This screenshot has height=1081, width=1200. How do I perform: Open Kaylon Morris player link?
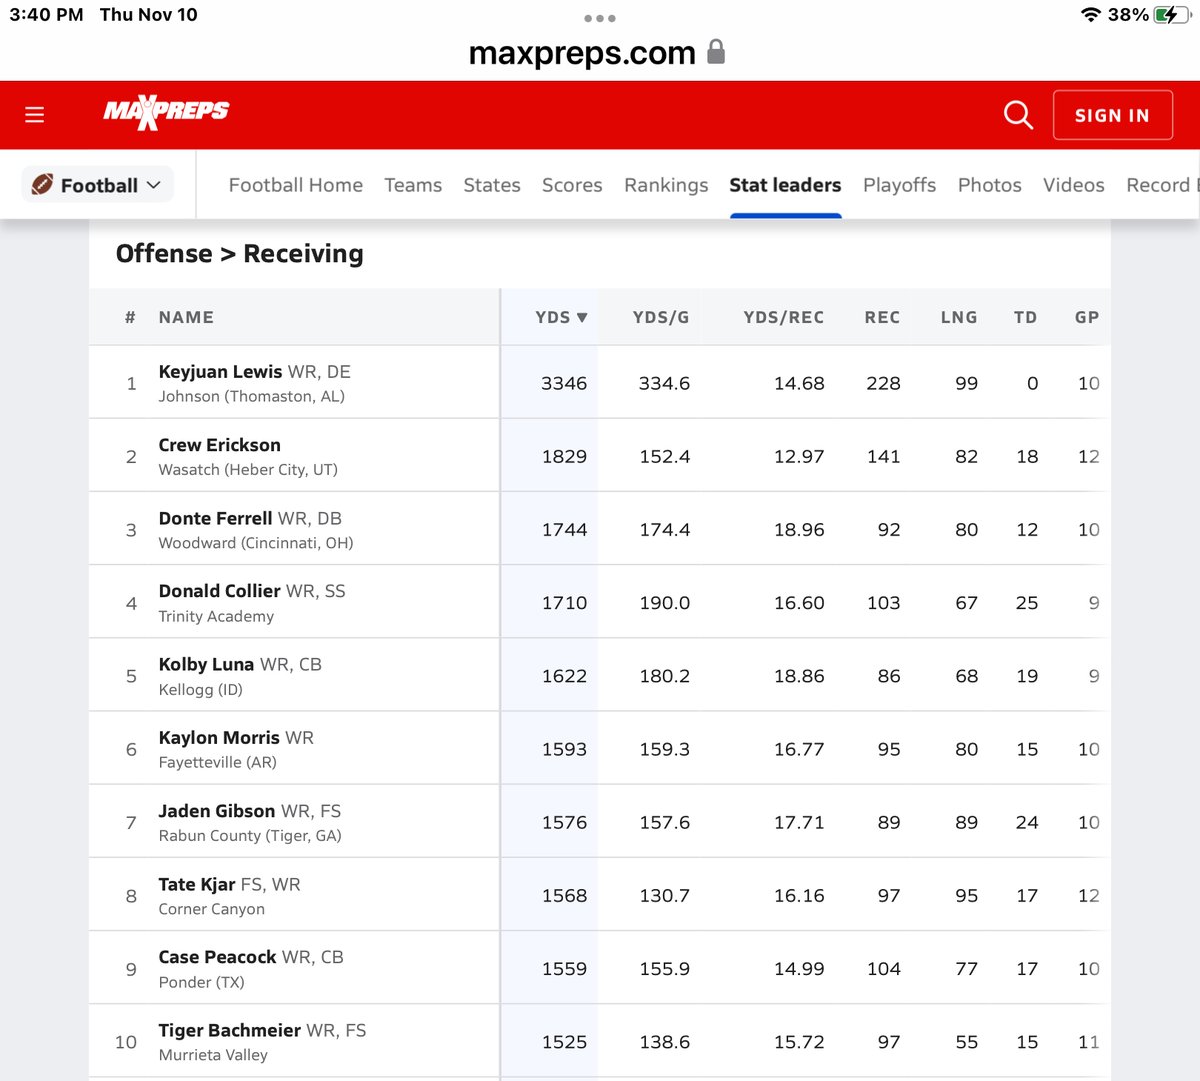click(x=219, y=737)
